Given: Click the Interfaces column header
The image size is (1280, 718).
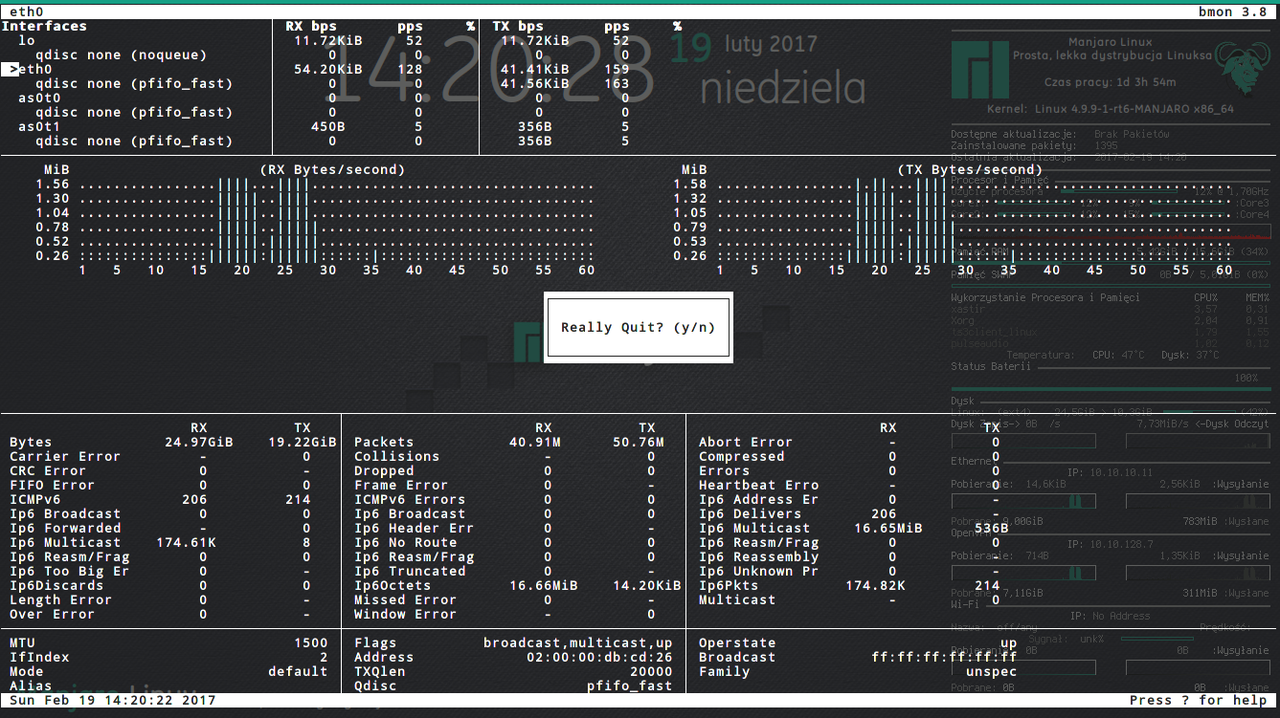Looking at the screenshot, I should 44,26.
